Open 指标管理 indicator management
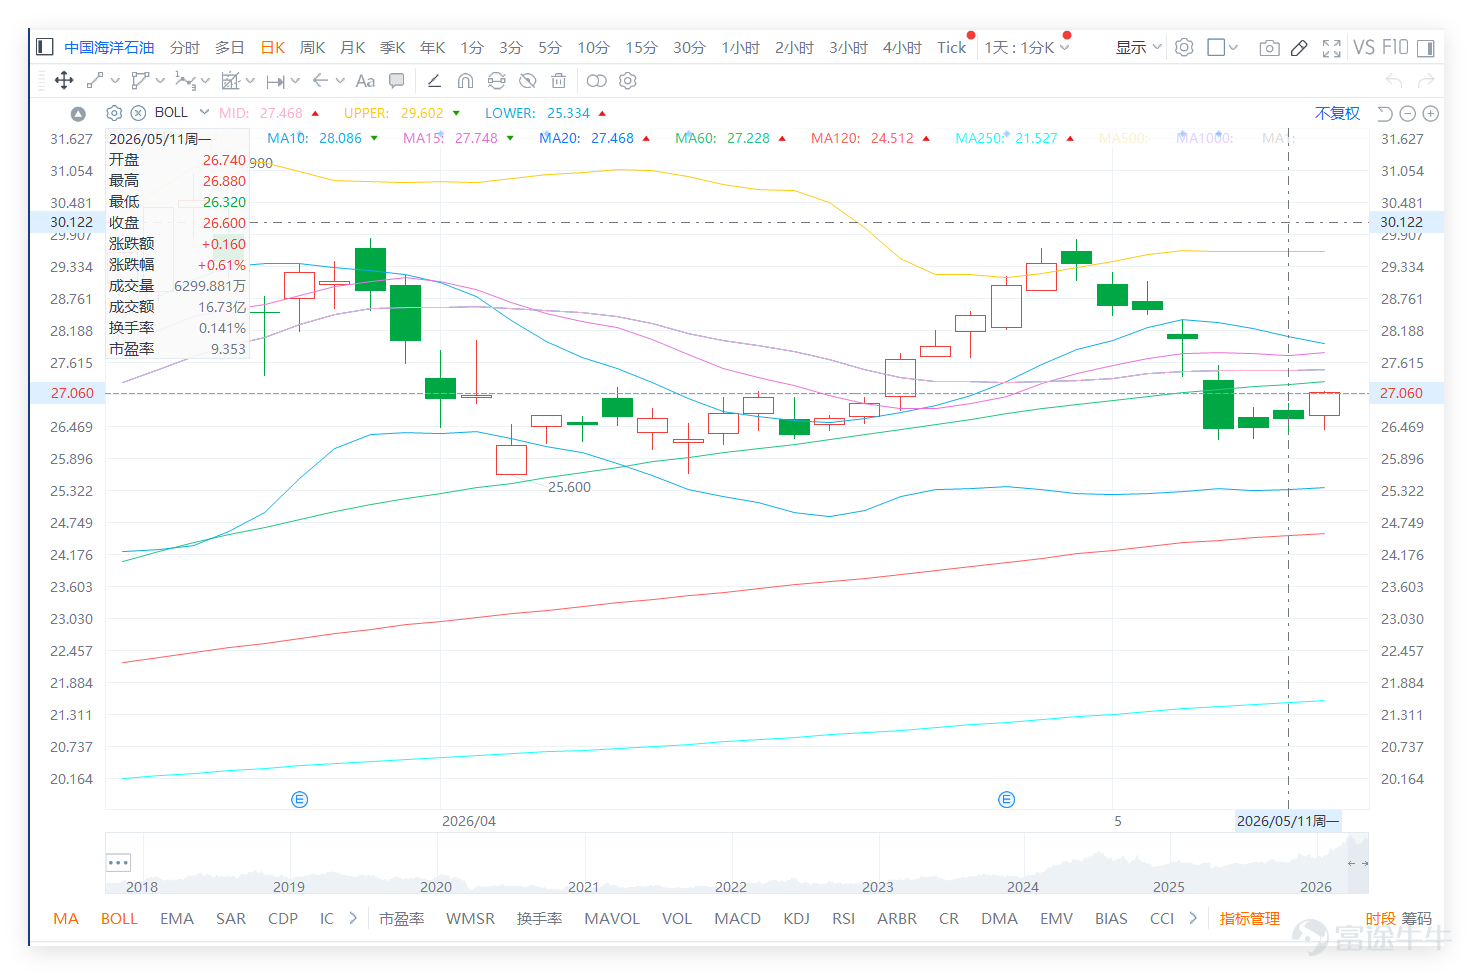Image resolution: width=1472 pixels, height=974 pixels. click(1250, 918)
